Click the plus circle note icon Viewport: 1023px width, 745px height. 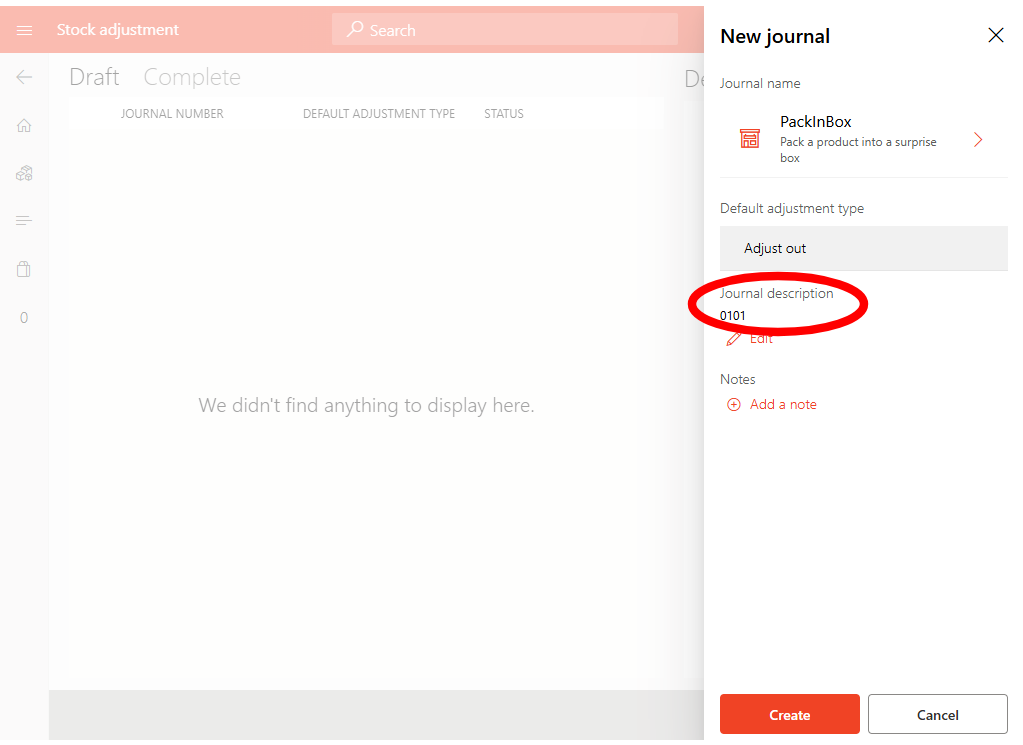[734, 405]
